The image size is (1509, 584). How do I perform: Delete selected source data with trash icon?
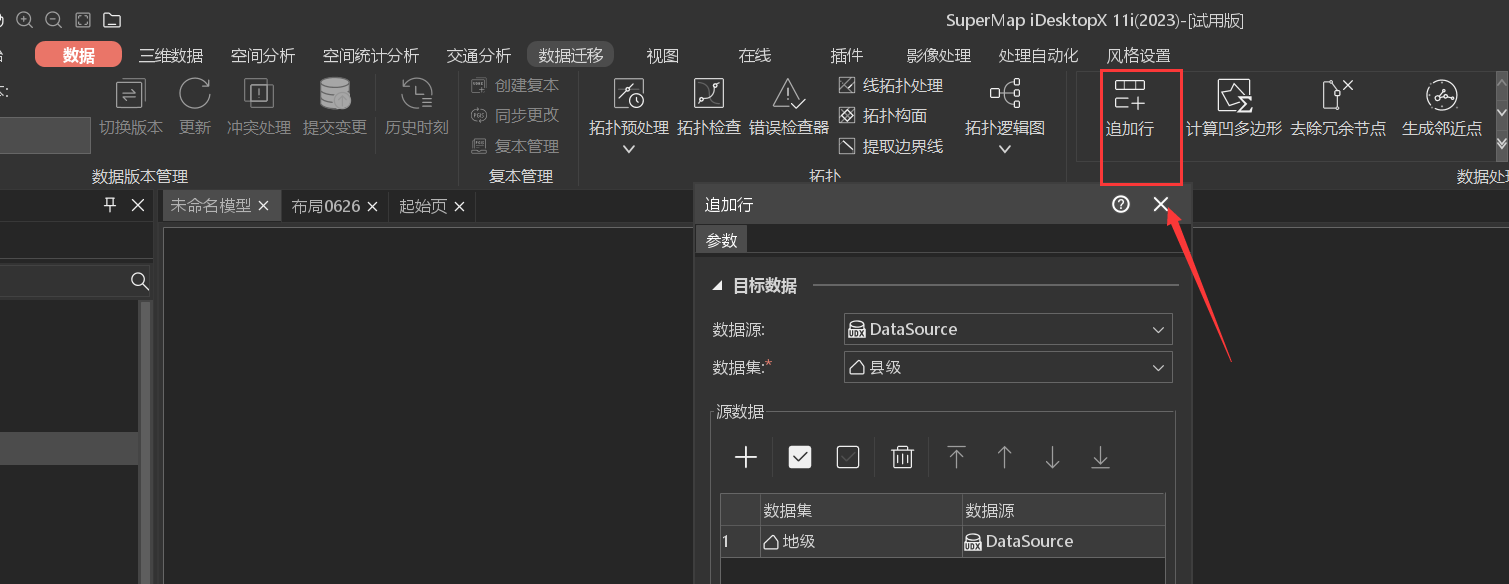902,457
